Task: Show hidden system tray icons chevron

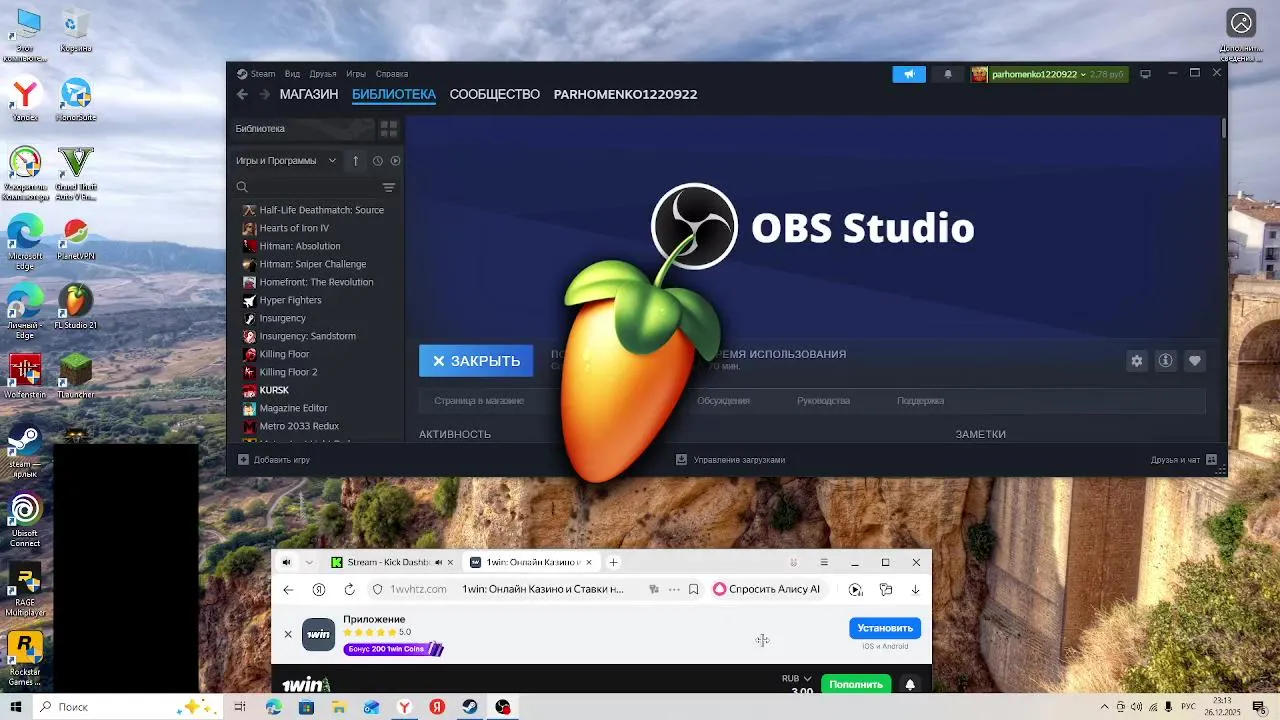Action: pyautogui.click(x=1104, y=707)
